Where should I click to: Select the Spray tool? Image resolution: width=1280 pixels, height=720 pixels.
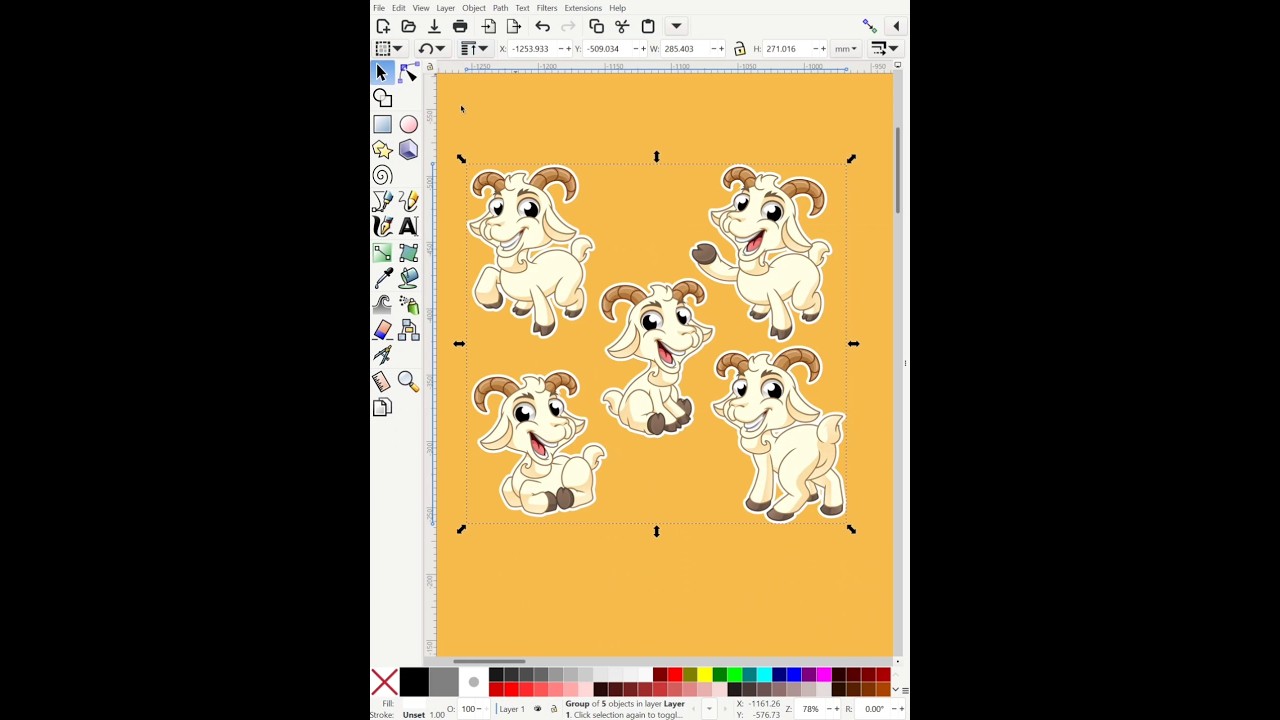408,304
